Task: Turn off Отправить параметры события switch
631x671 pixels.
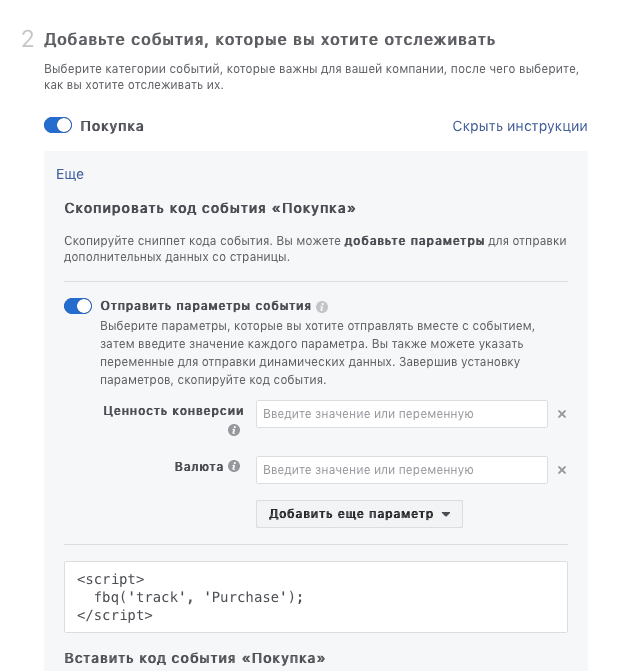Action: point(78,306)
